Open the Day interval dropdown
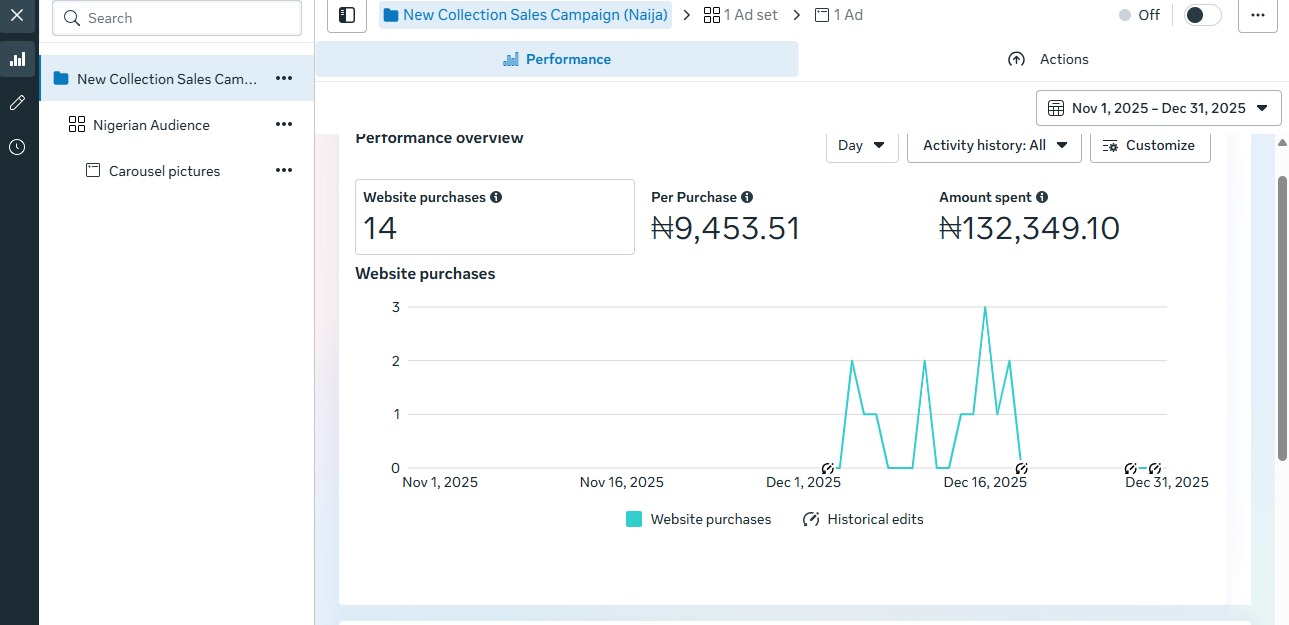The height and width of the screenshot is (625, 1289). (x=861, y=145)
